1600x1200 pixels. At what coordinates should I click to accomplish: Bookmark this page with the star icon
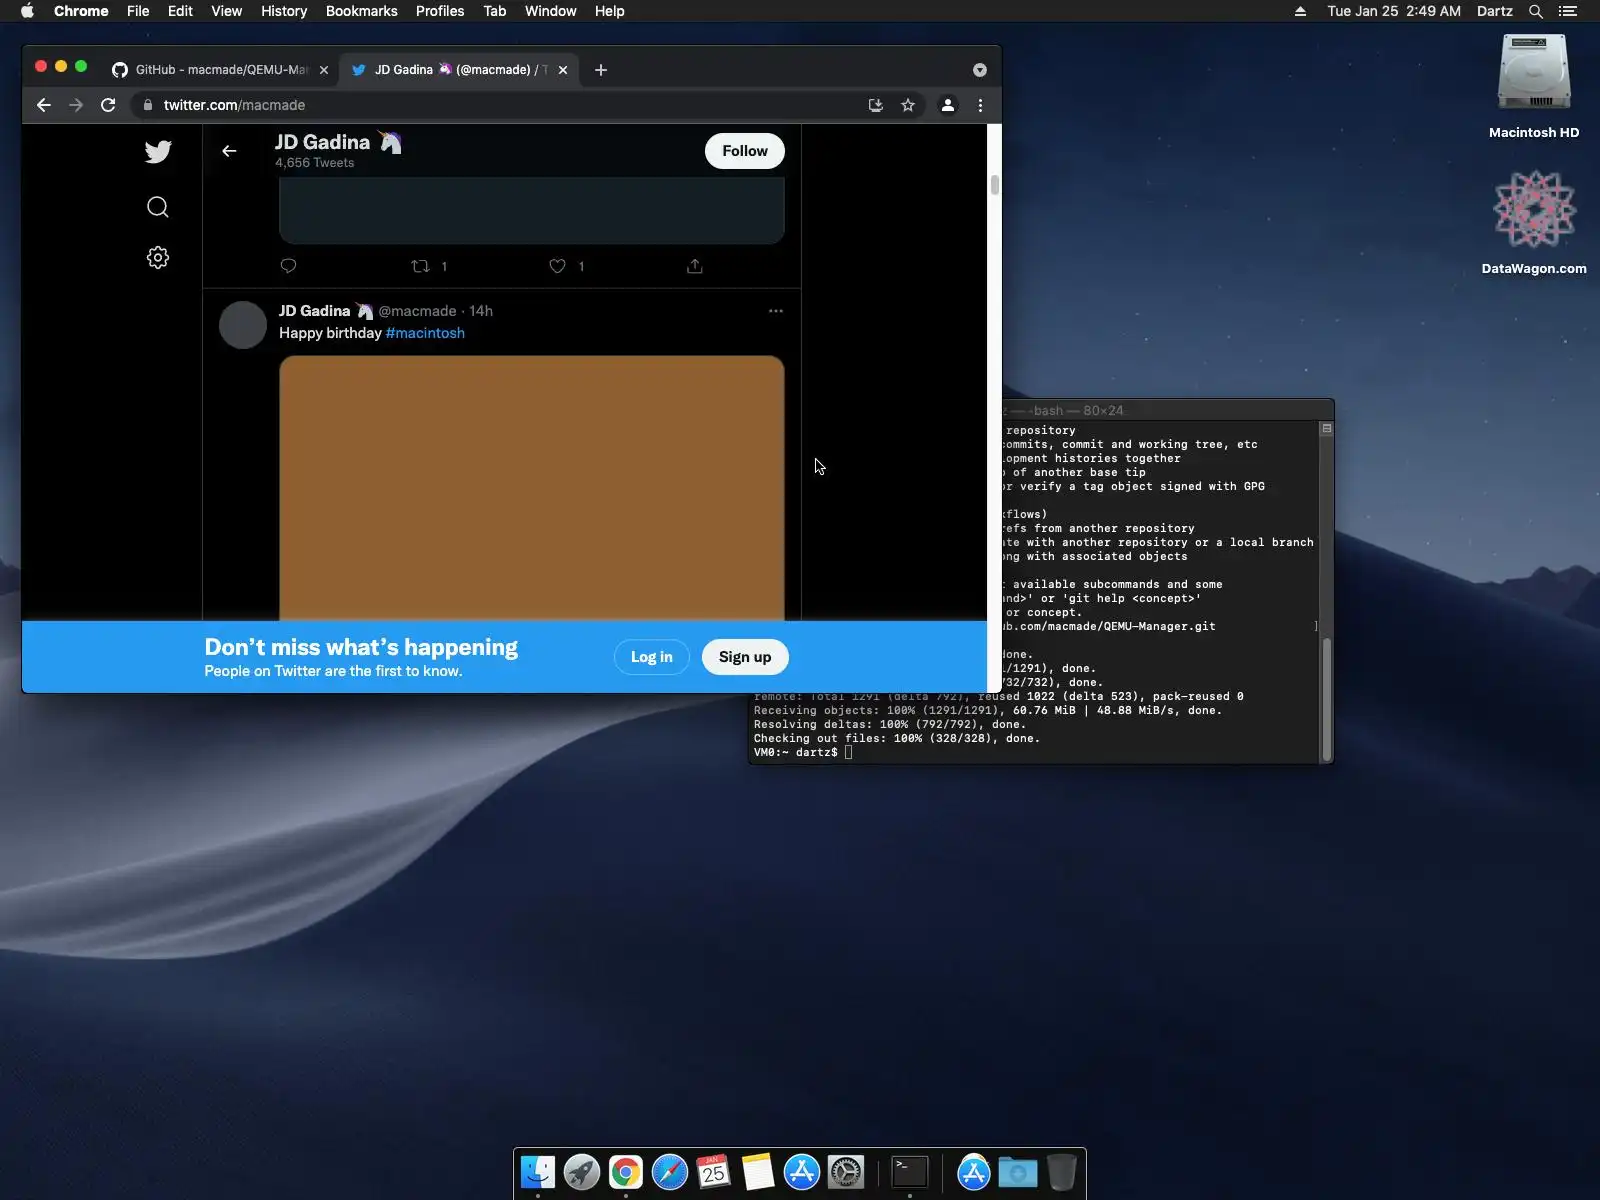click(908, 105)
